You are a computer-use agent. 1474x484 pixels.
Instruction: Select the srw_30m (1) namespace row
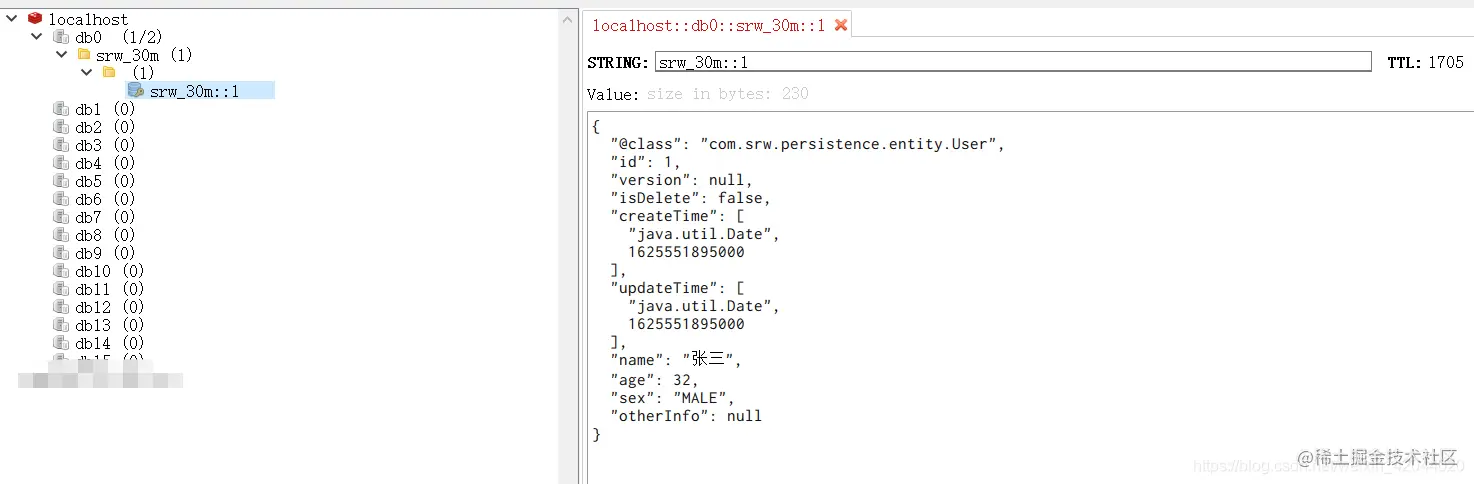point(144,55)
